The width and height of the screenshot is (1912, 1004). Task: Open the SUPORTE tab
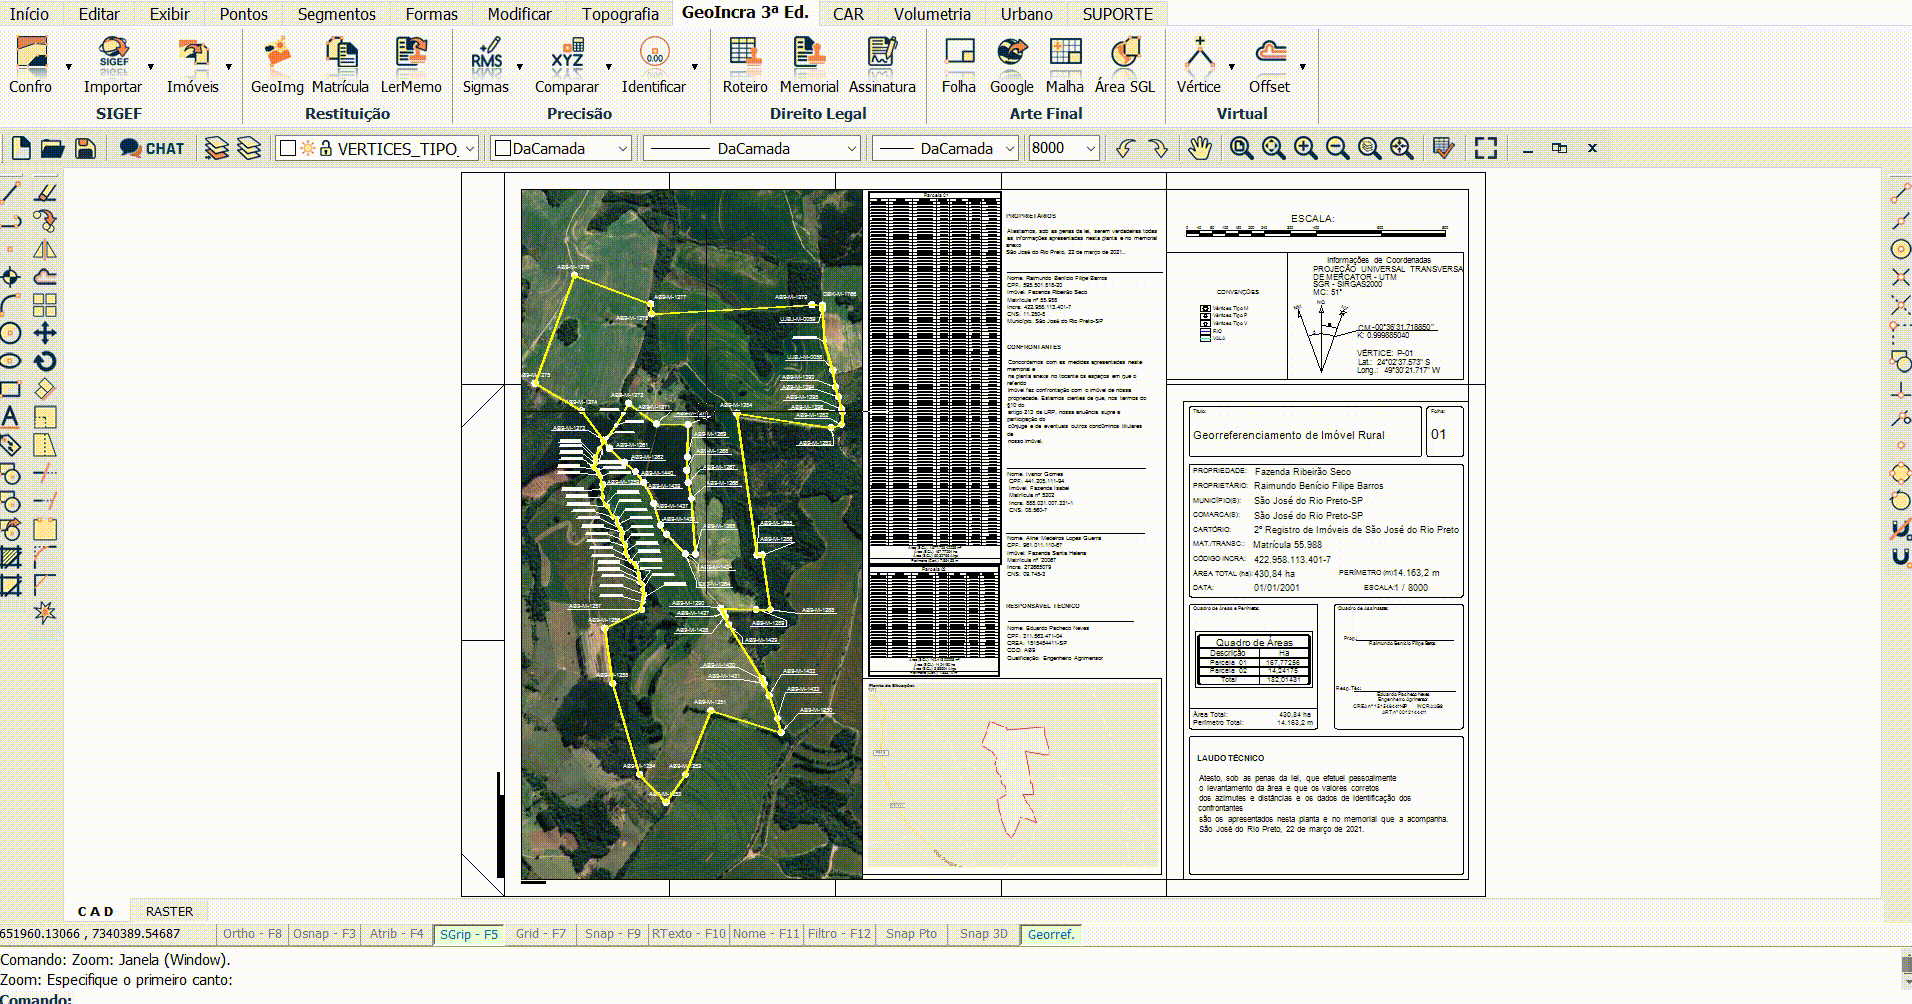[x=1118, y=14]
